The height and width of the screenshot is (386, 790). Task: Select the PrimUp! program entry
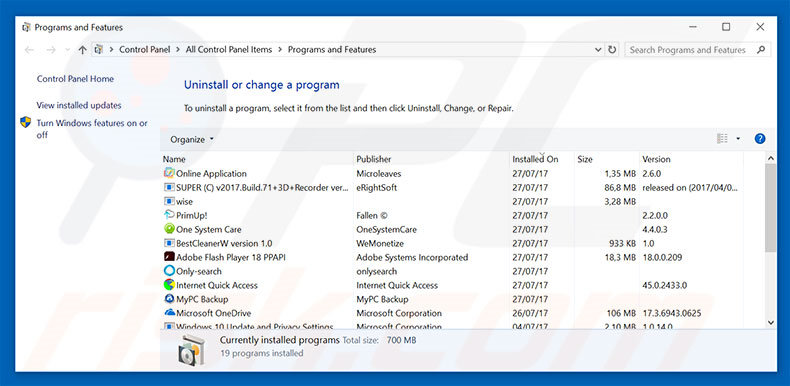[x=191, y=215]
